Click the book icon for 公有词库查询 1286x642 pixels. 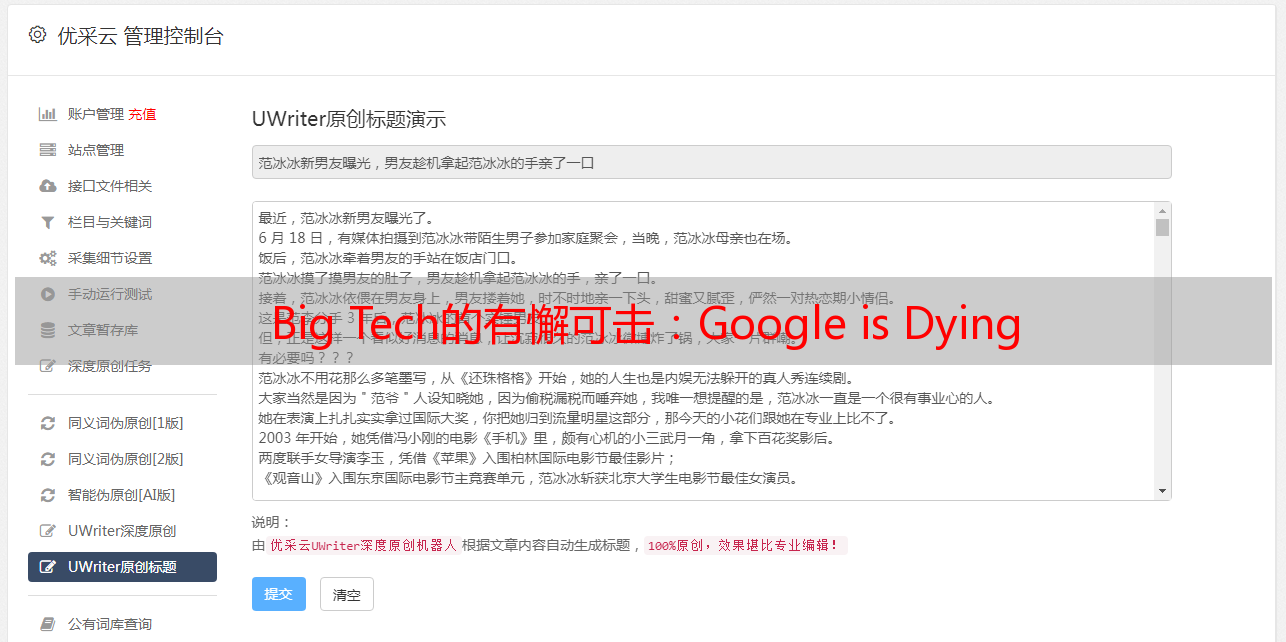point(47,624)
